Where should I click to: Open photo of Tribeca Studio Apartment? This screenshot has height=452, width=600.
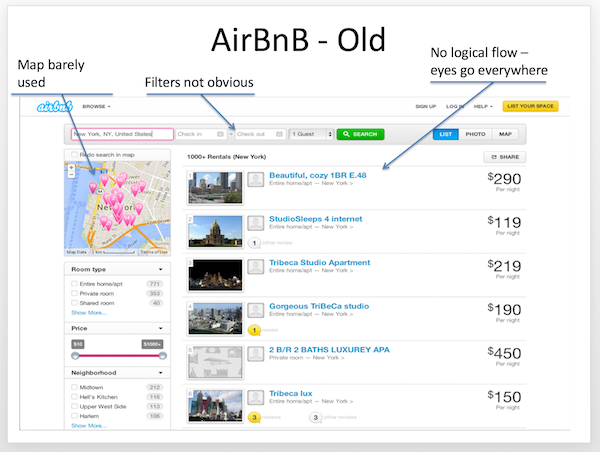pos(215,275)
